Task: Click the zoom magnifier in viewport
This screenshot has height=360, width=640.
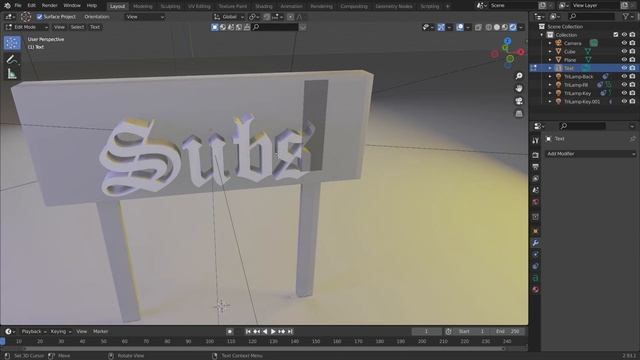Action: (x=519, y=76)
